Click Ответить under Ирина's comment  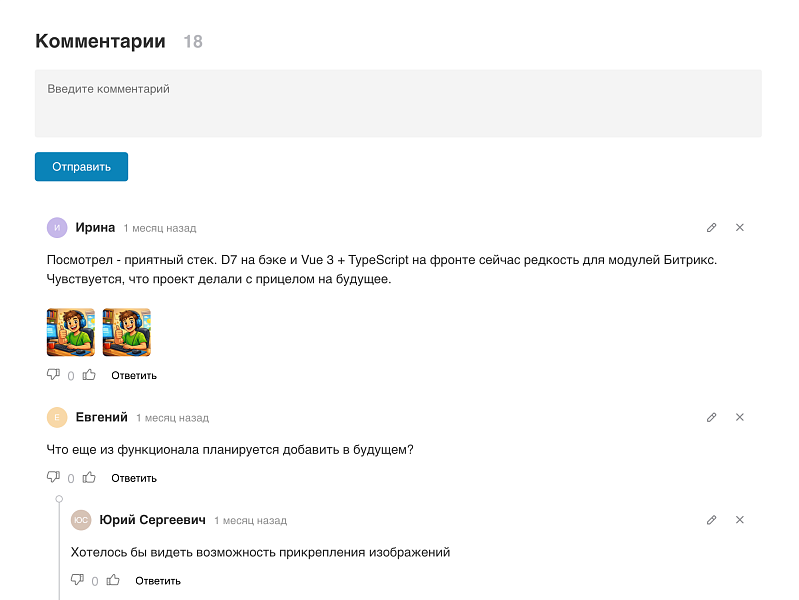tap(134, 376)
